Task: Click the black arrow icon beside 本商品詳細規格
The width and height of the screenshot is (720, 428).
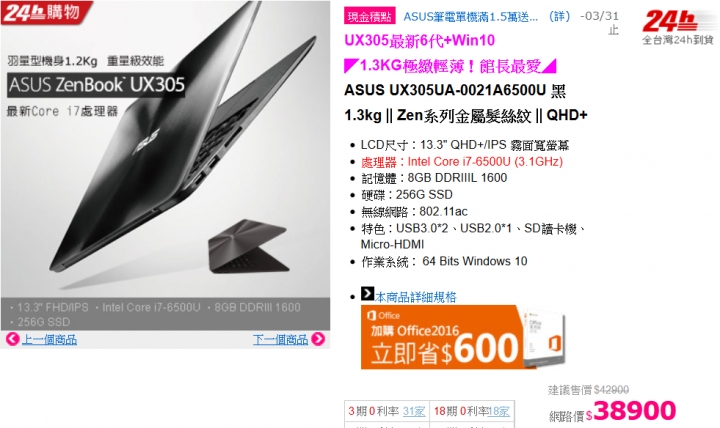Action: pyautogui.click(x=367, y=293)
